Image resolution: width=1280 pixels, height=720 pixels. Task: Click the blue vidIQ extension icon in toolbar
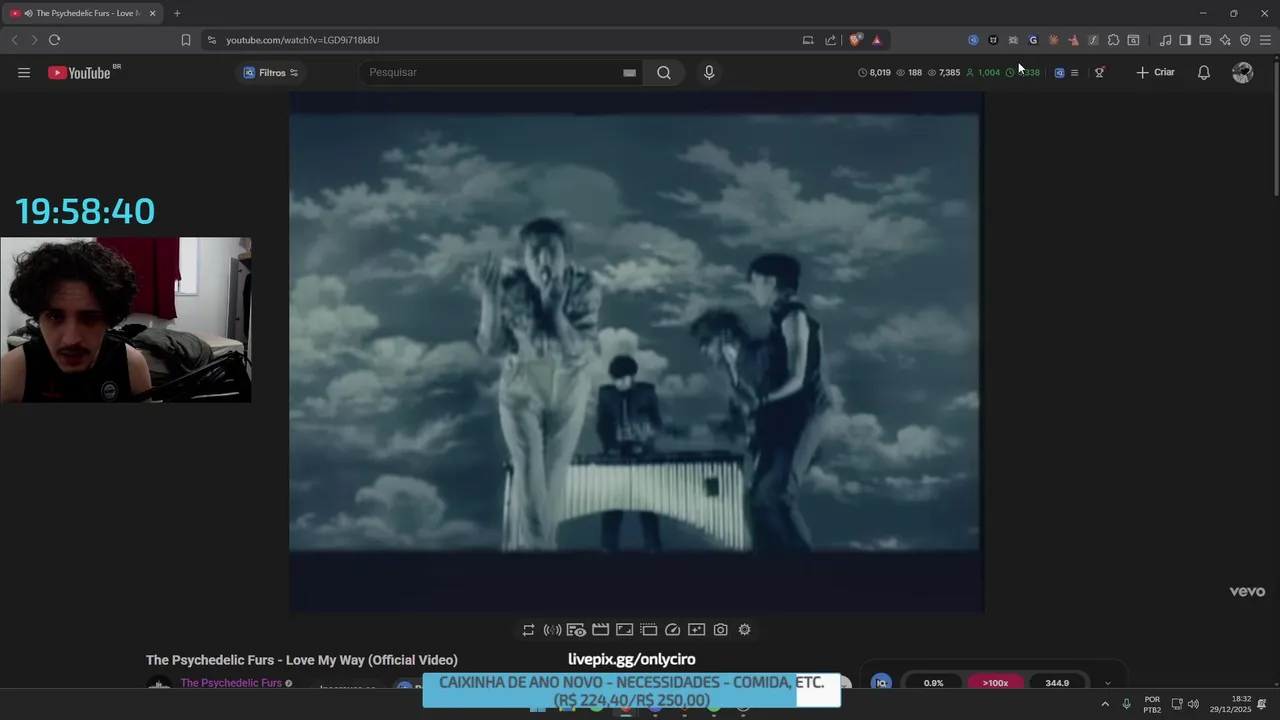[973, 40]
